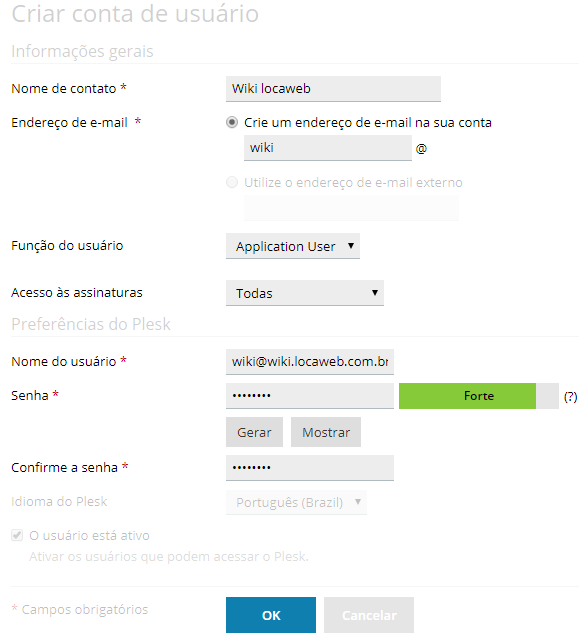Click the email prefix field containing 'wiki'
The width and height of the screenshot is (579, 640).
pyautogui.click(x=328, y=148)
